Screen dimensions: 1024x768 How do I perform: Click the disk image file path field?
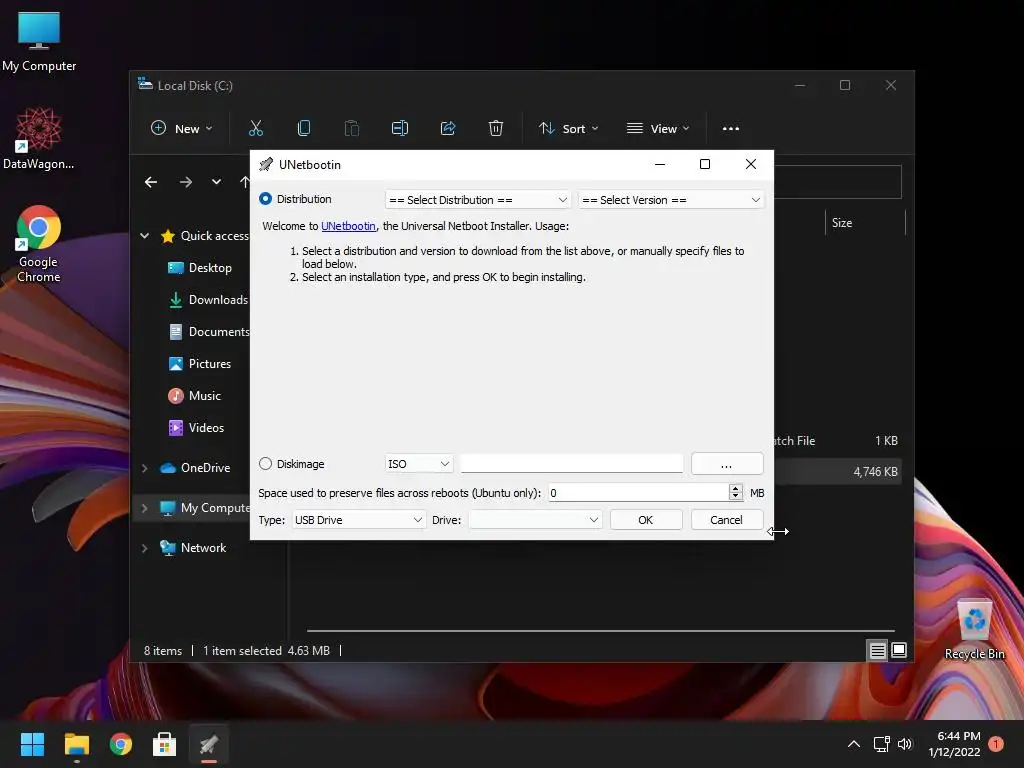click(x=571, y=464)
